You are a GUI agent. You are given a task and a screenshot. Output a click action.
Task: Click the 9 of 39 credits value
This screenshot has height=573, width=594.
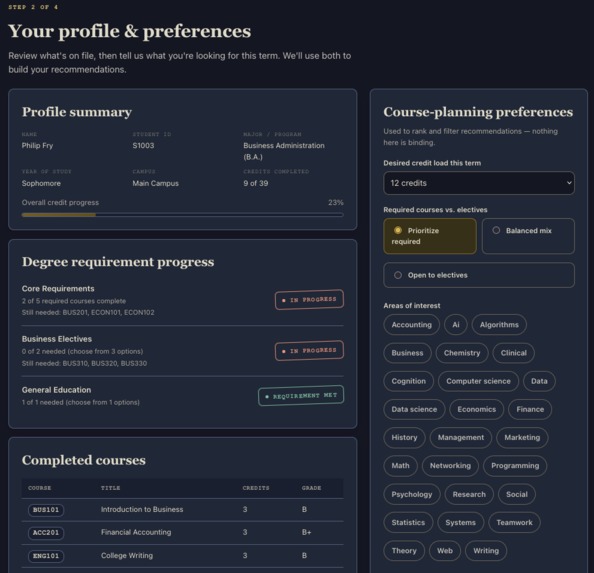(256, 183)
